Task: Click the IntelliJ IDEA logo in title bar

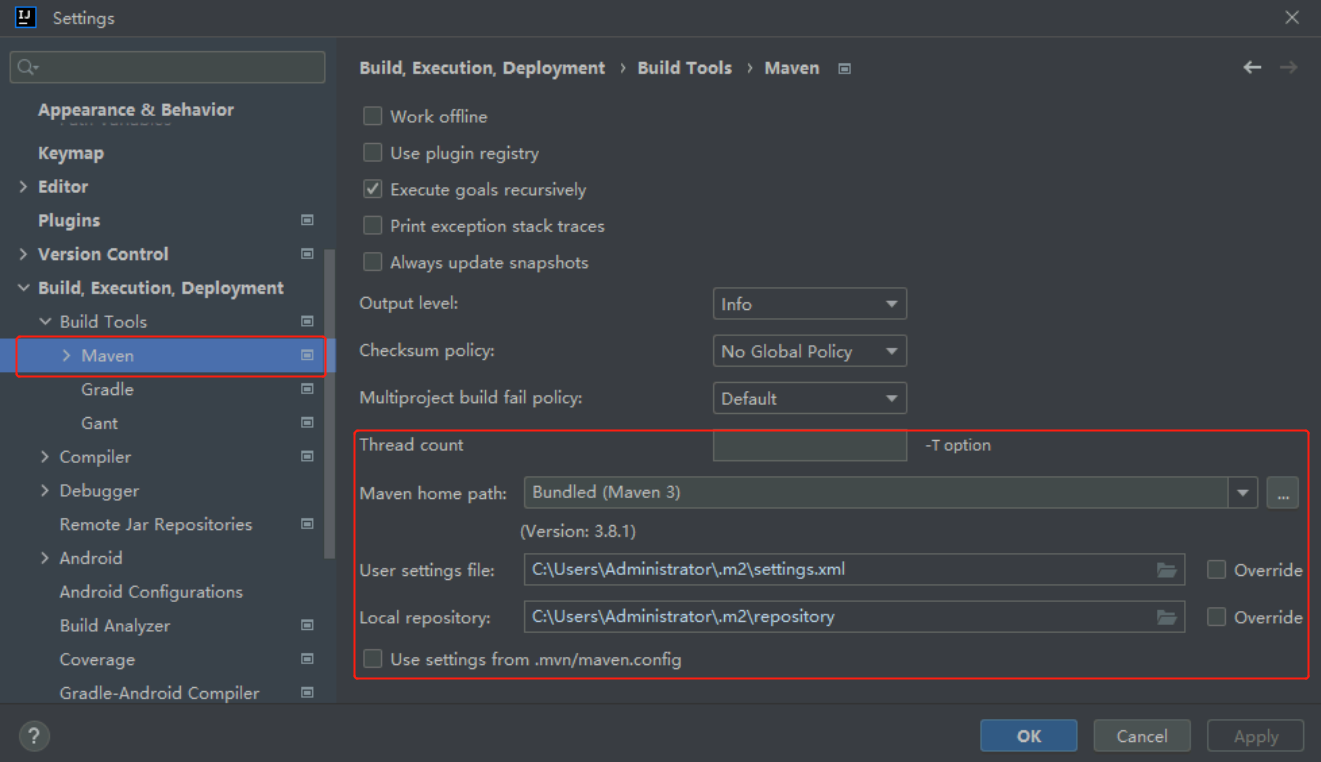Action: [26, 17]
